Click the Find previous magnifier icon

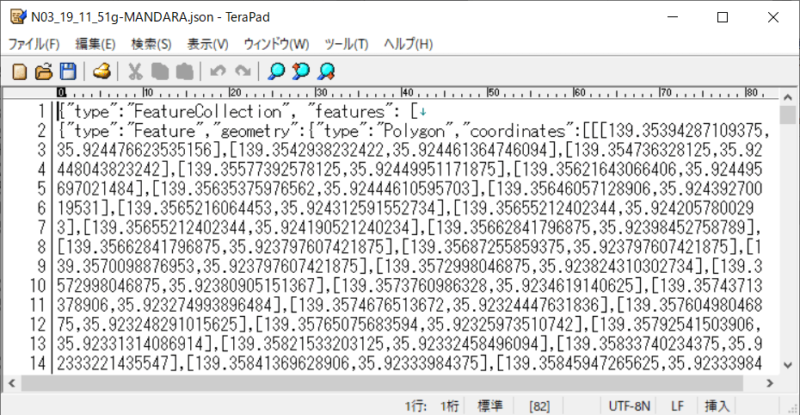pyautogui.click(x=301, y=71)
